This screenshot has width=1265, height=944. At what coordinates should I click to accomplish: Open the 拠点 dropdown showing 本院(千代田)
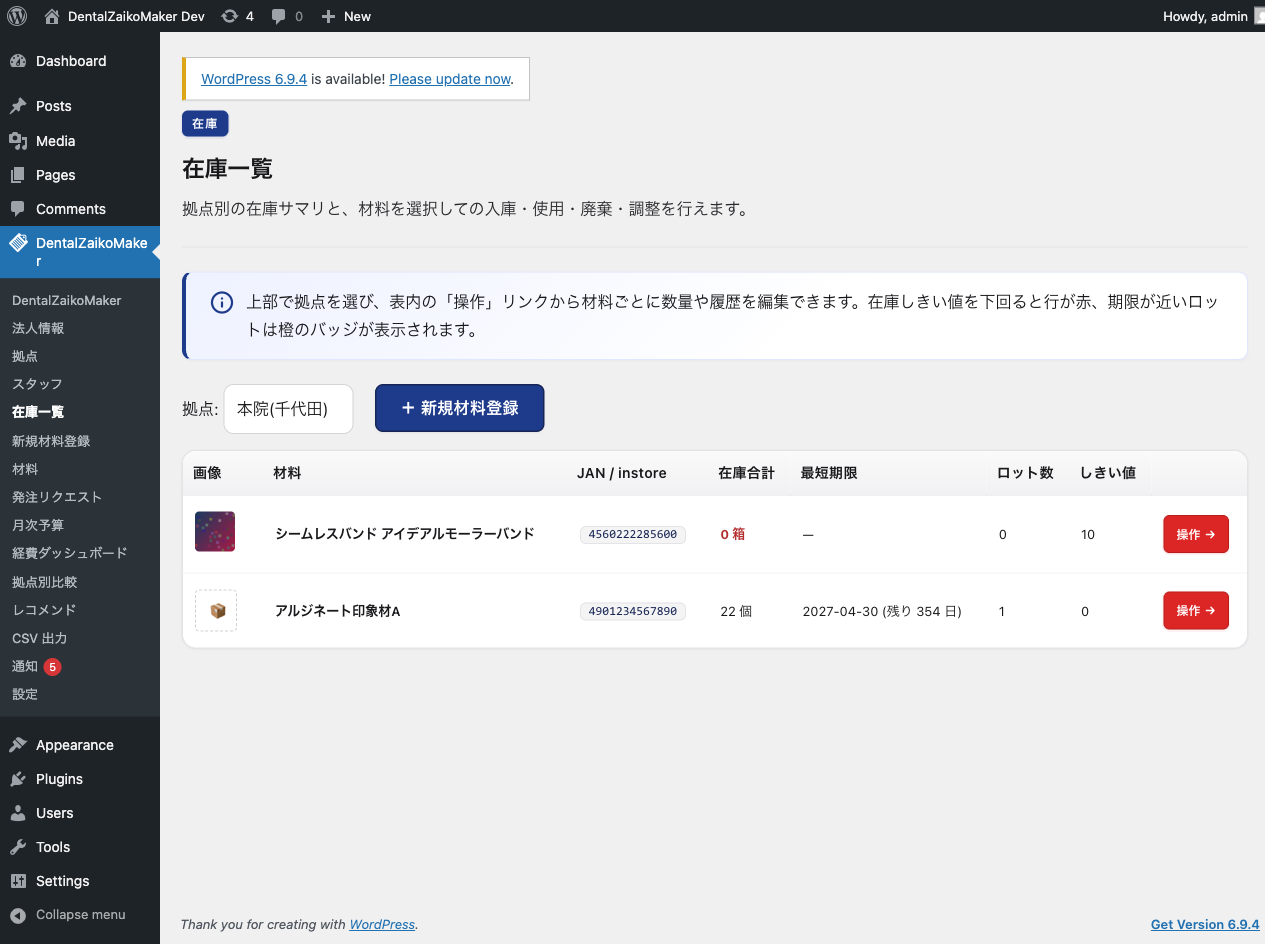pyautogui.click(x=288, y=409)
